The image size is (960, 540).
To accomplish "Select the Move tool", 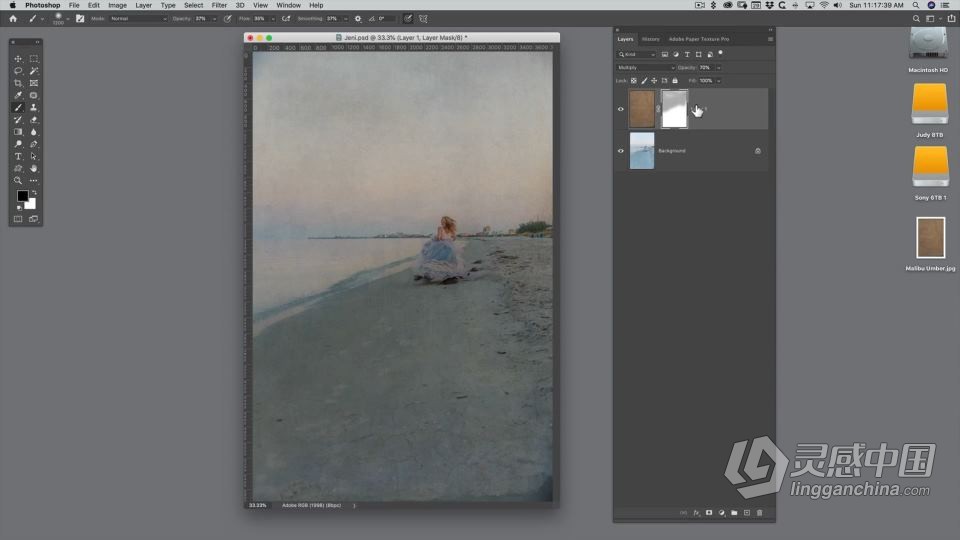I will 18,59.
